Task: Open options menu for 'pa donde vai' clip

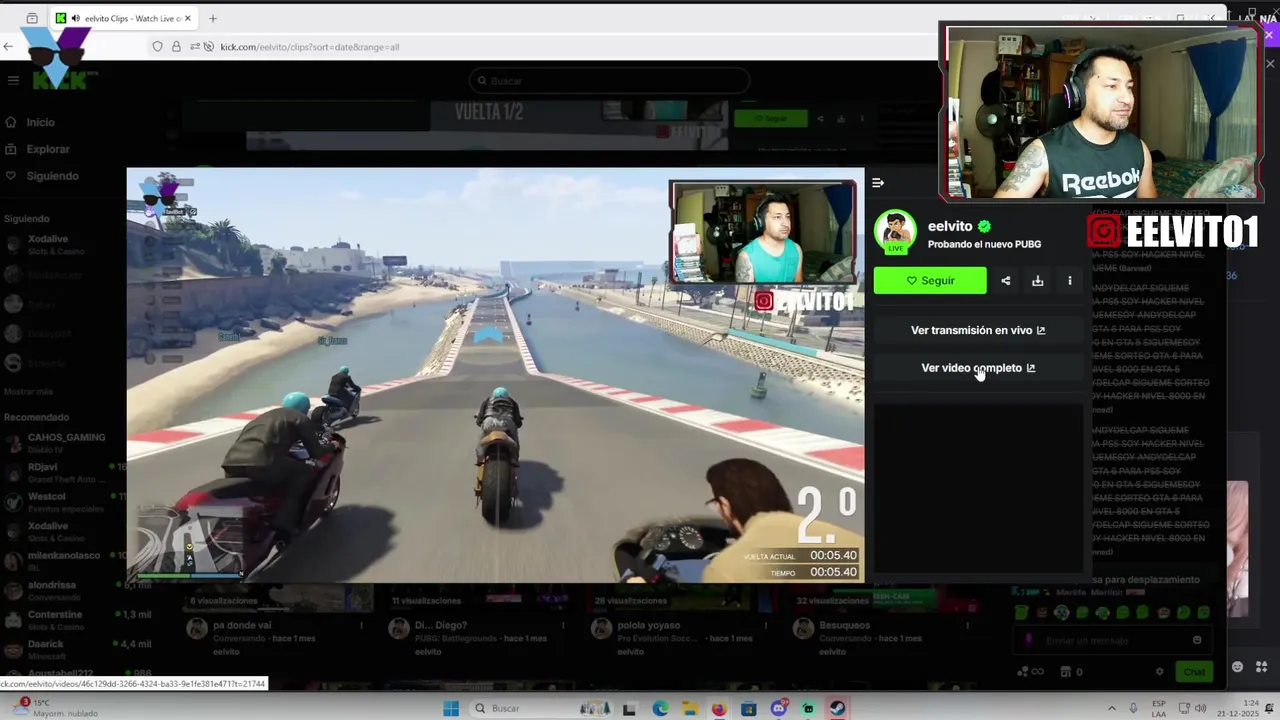Action: point(361,626)
